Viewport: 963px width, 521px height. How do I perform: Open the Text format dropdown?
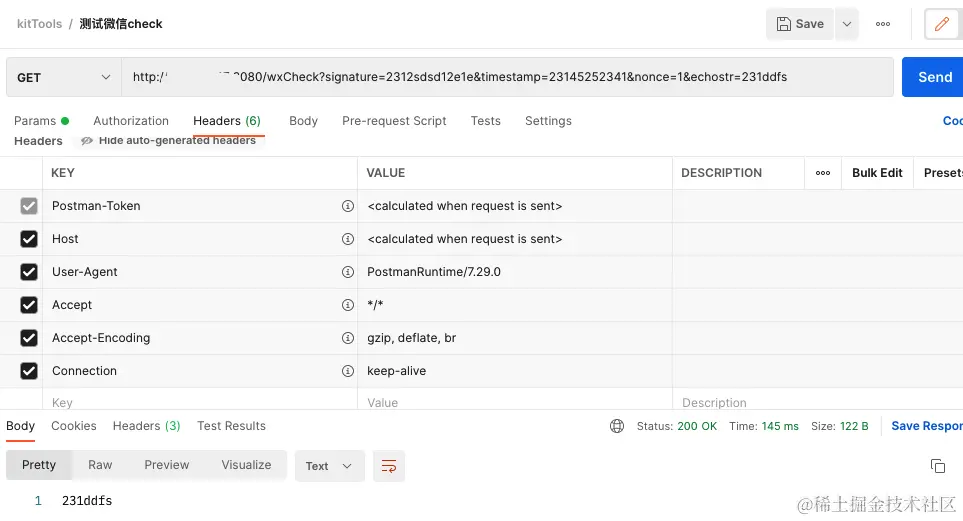tap(330, 466)
